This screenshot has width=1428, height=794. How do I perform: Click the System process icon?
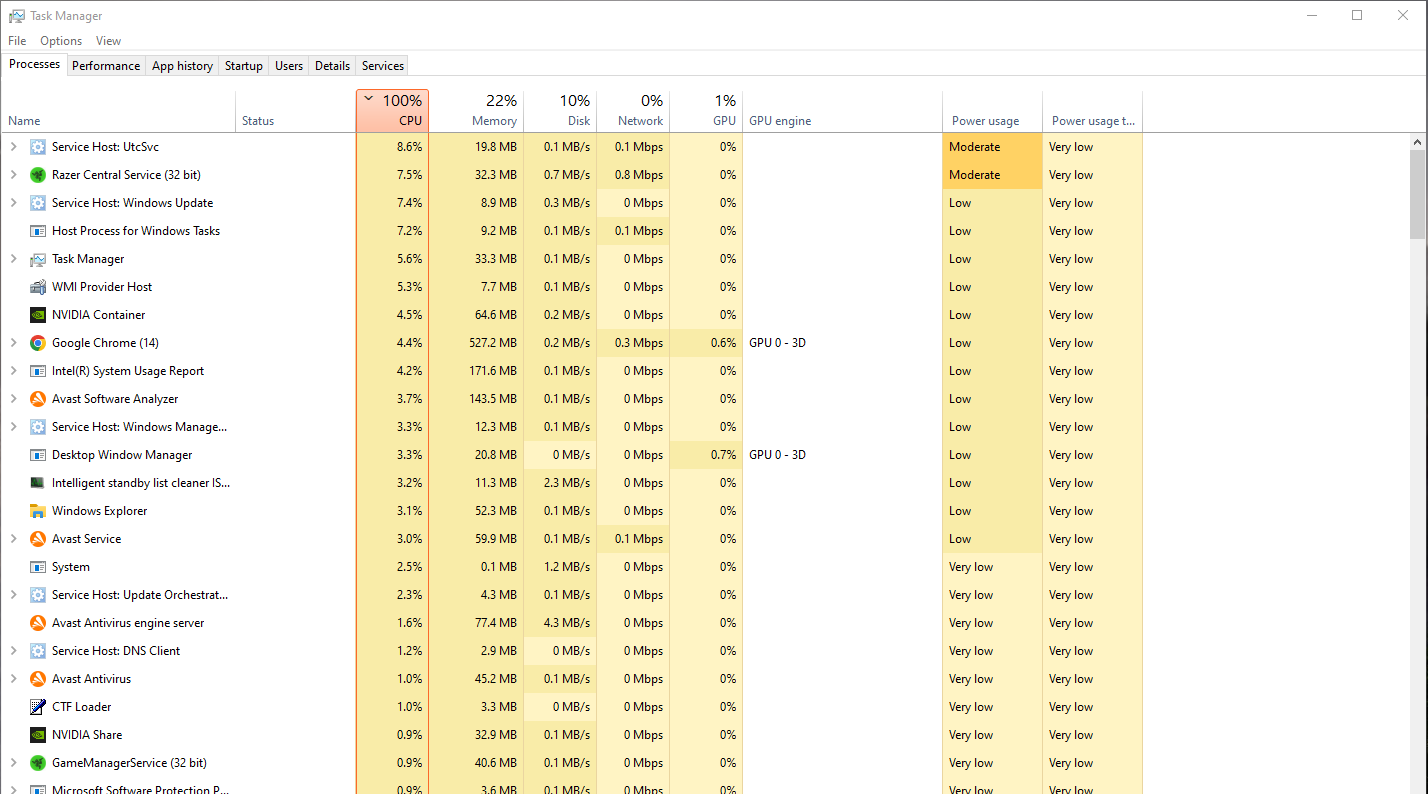tap(38, 567)
